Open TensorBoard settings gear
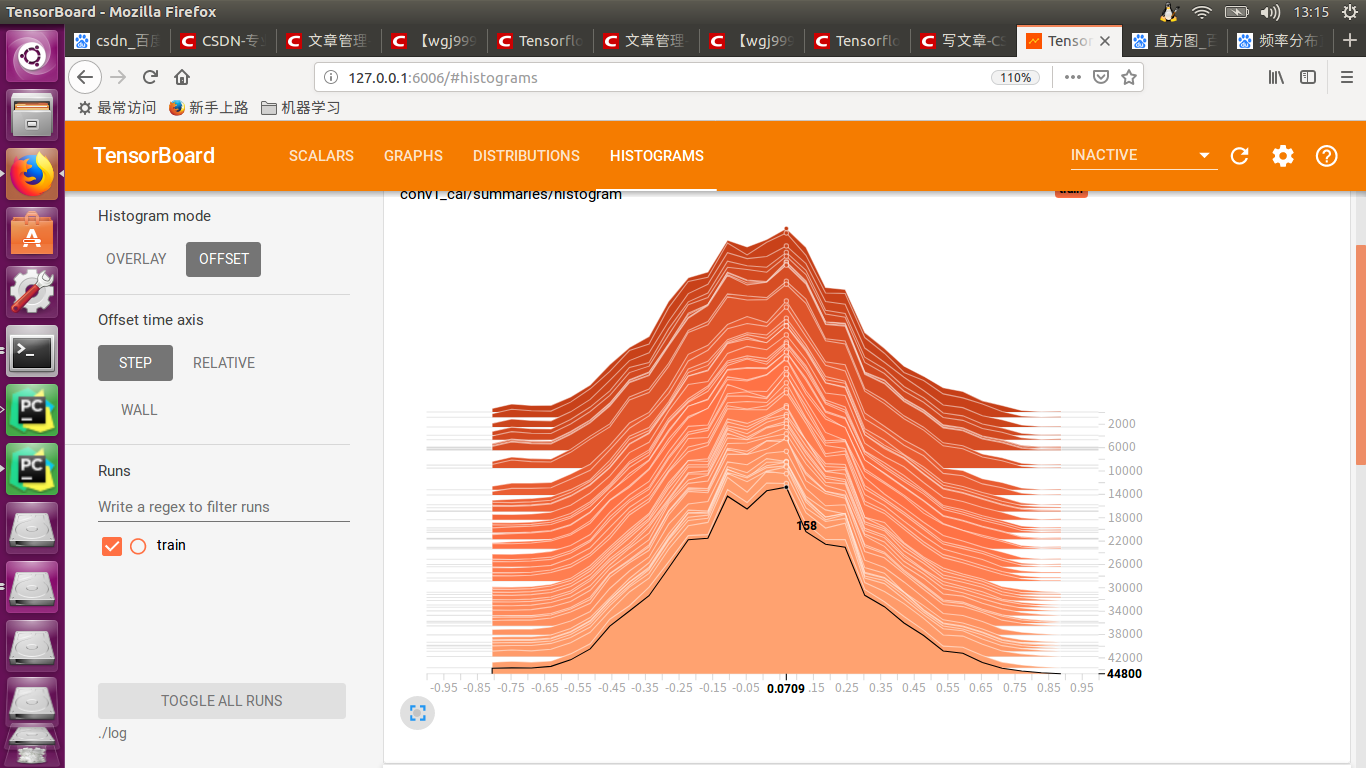 [1283, 156]
